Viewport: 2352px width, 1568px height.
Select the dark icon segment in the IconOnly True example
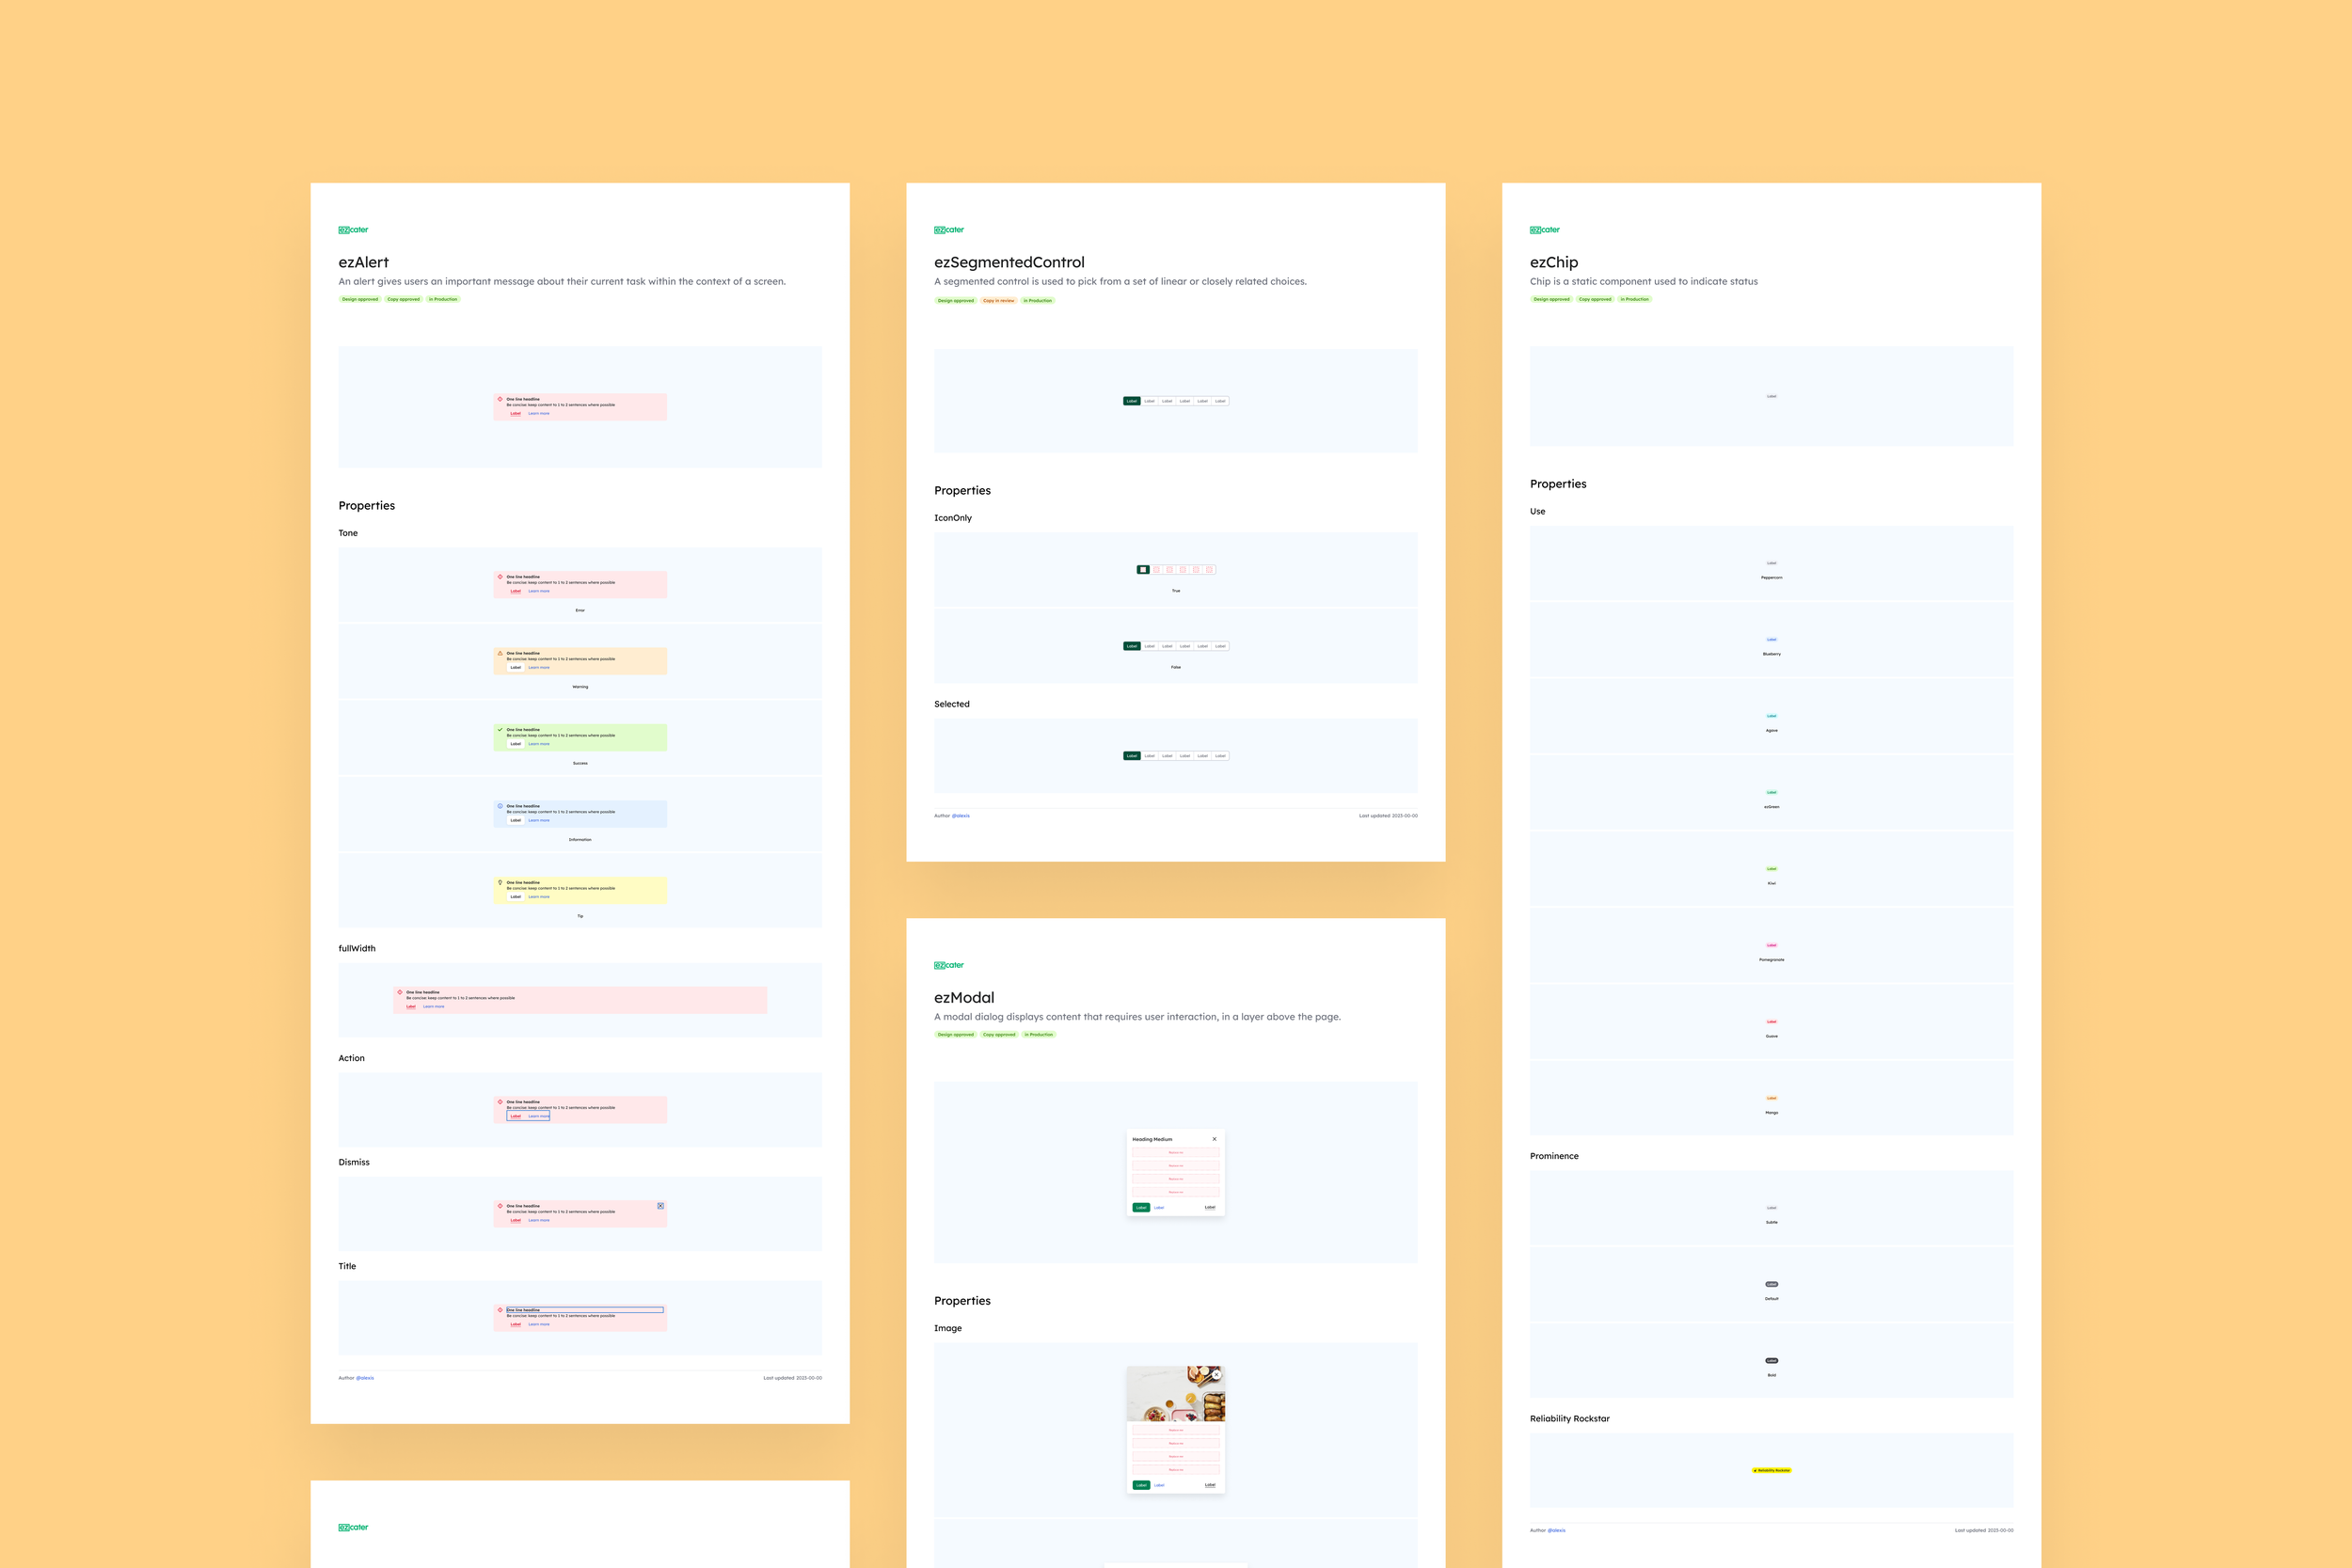[1143, 570]
